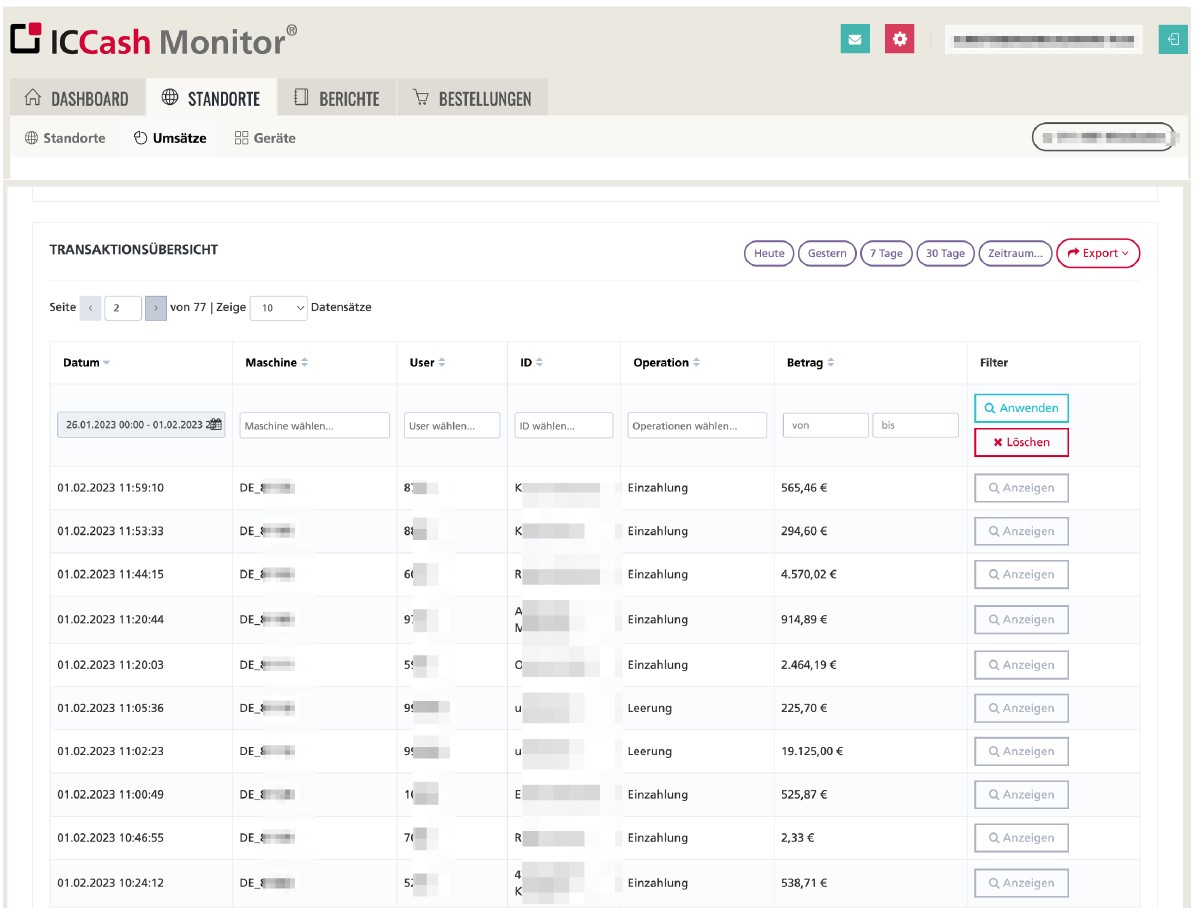This screenshot has width=1200, height=908.
Task: Click Anzeigen for the 525,87 € transaction
Action: [x=1021, y=795]
